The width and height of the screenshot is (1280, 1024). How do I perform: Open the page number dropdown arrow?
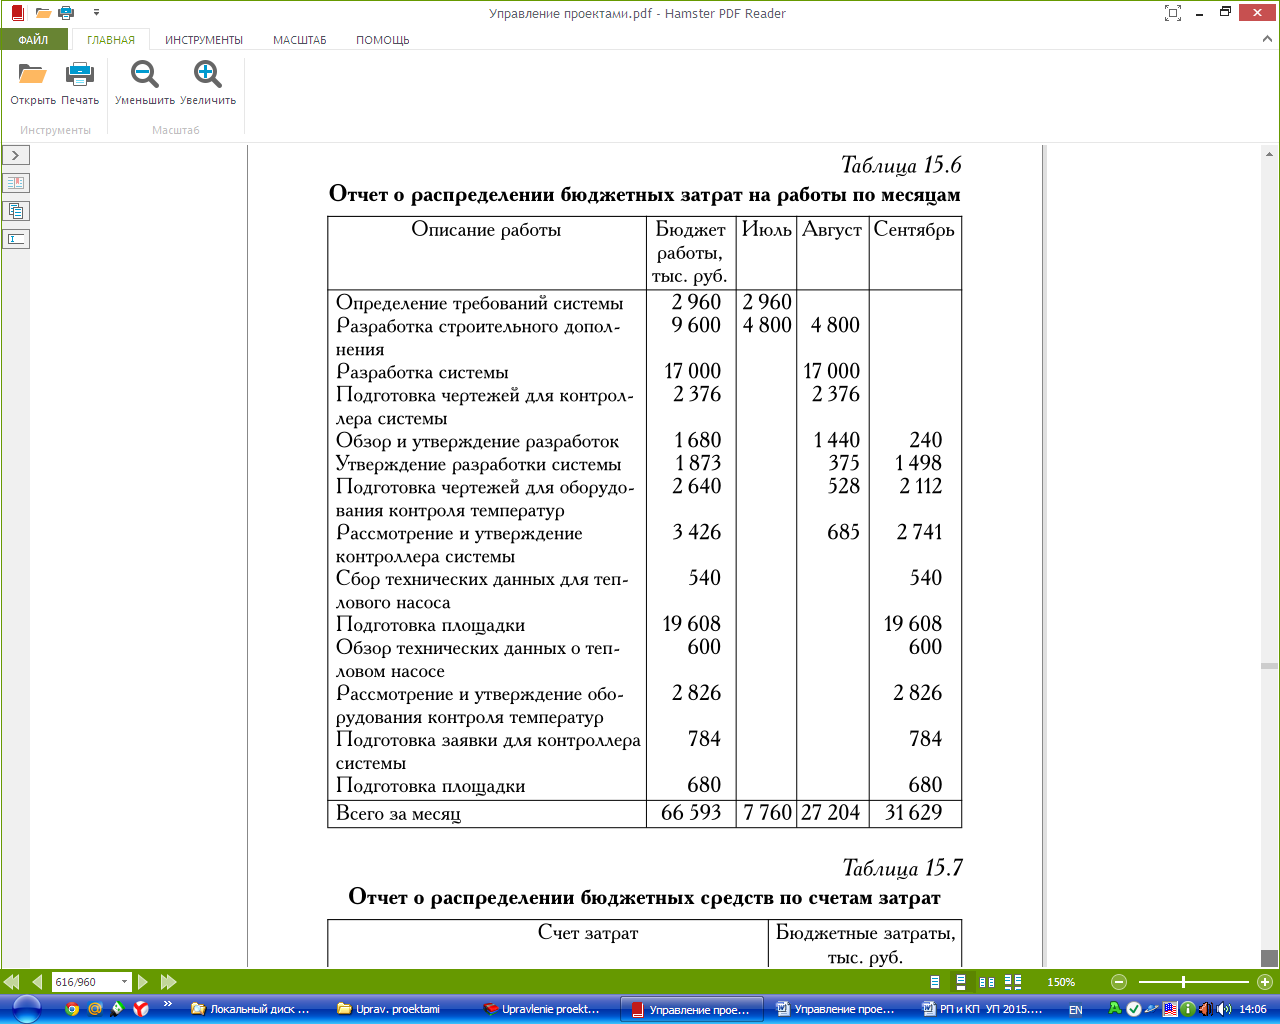(125, 982)
